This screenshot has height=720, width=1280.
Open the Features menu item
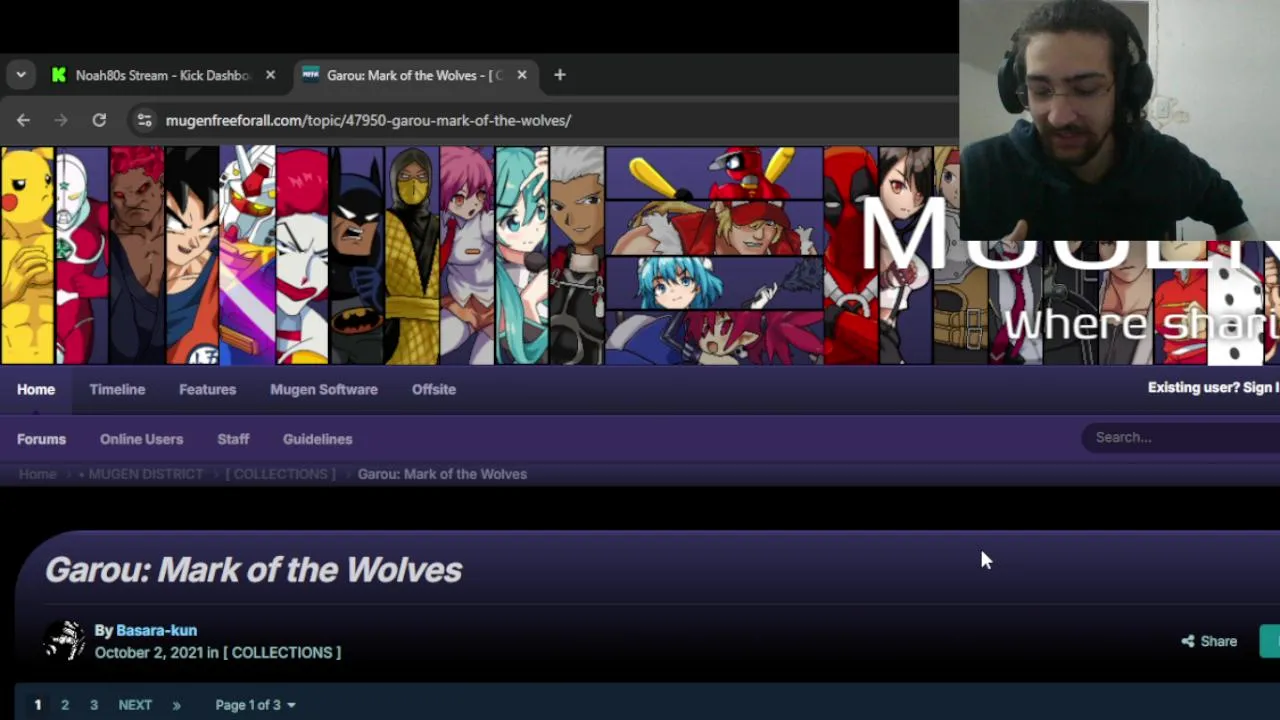(207, 389)
